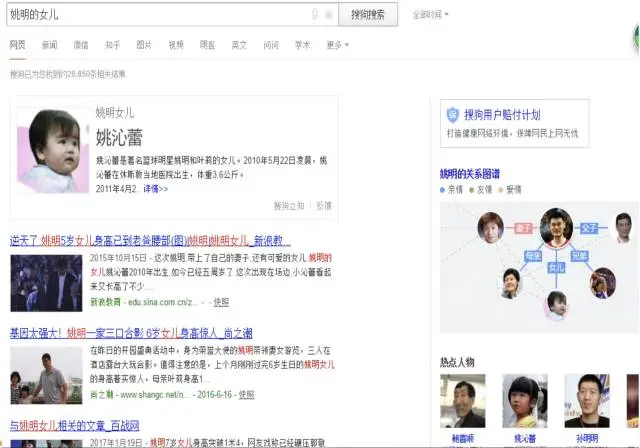Image resolution: width=640 pixels, height=448 pixels.
Task: Click the 搜狗搜索 button
Action: [368, 15]
